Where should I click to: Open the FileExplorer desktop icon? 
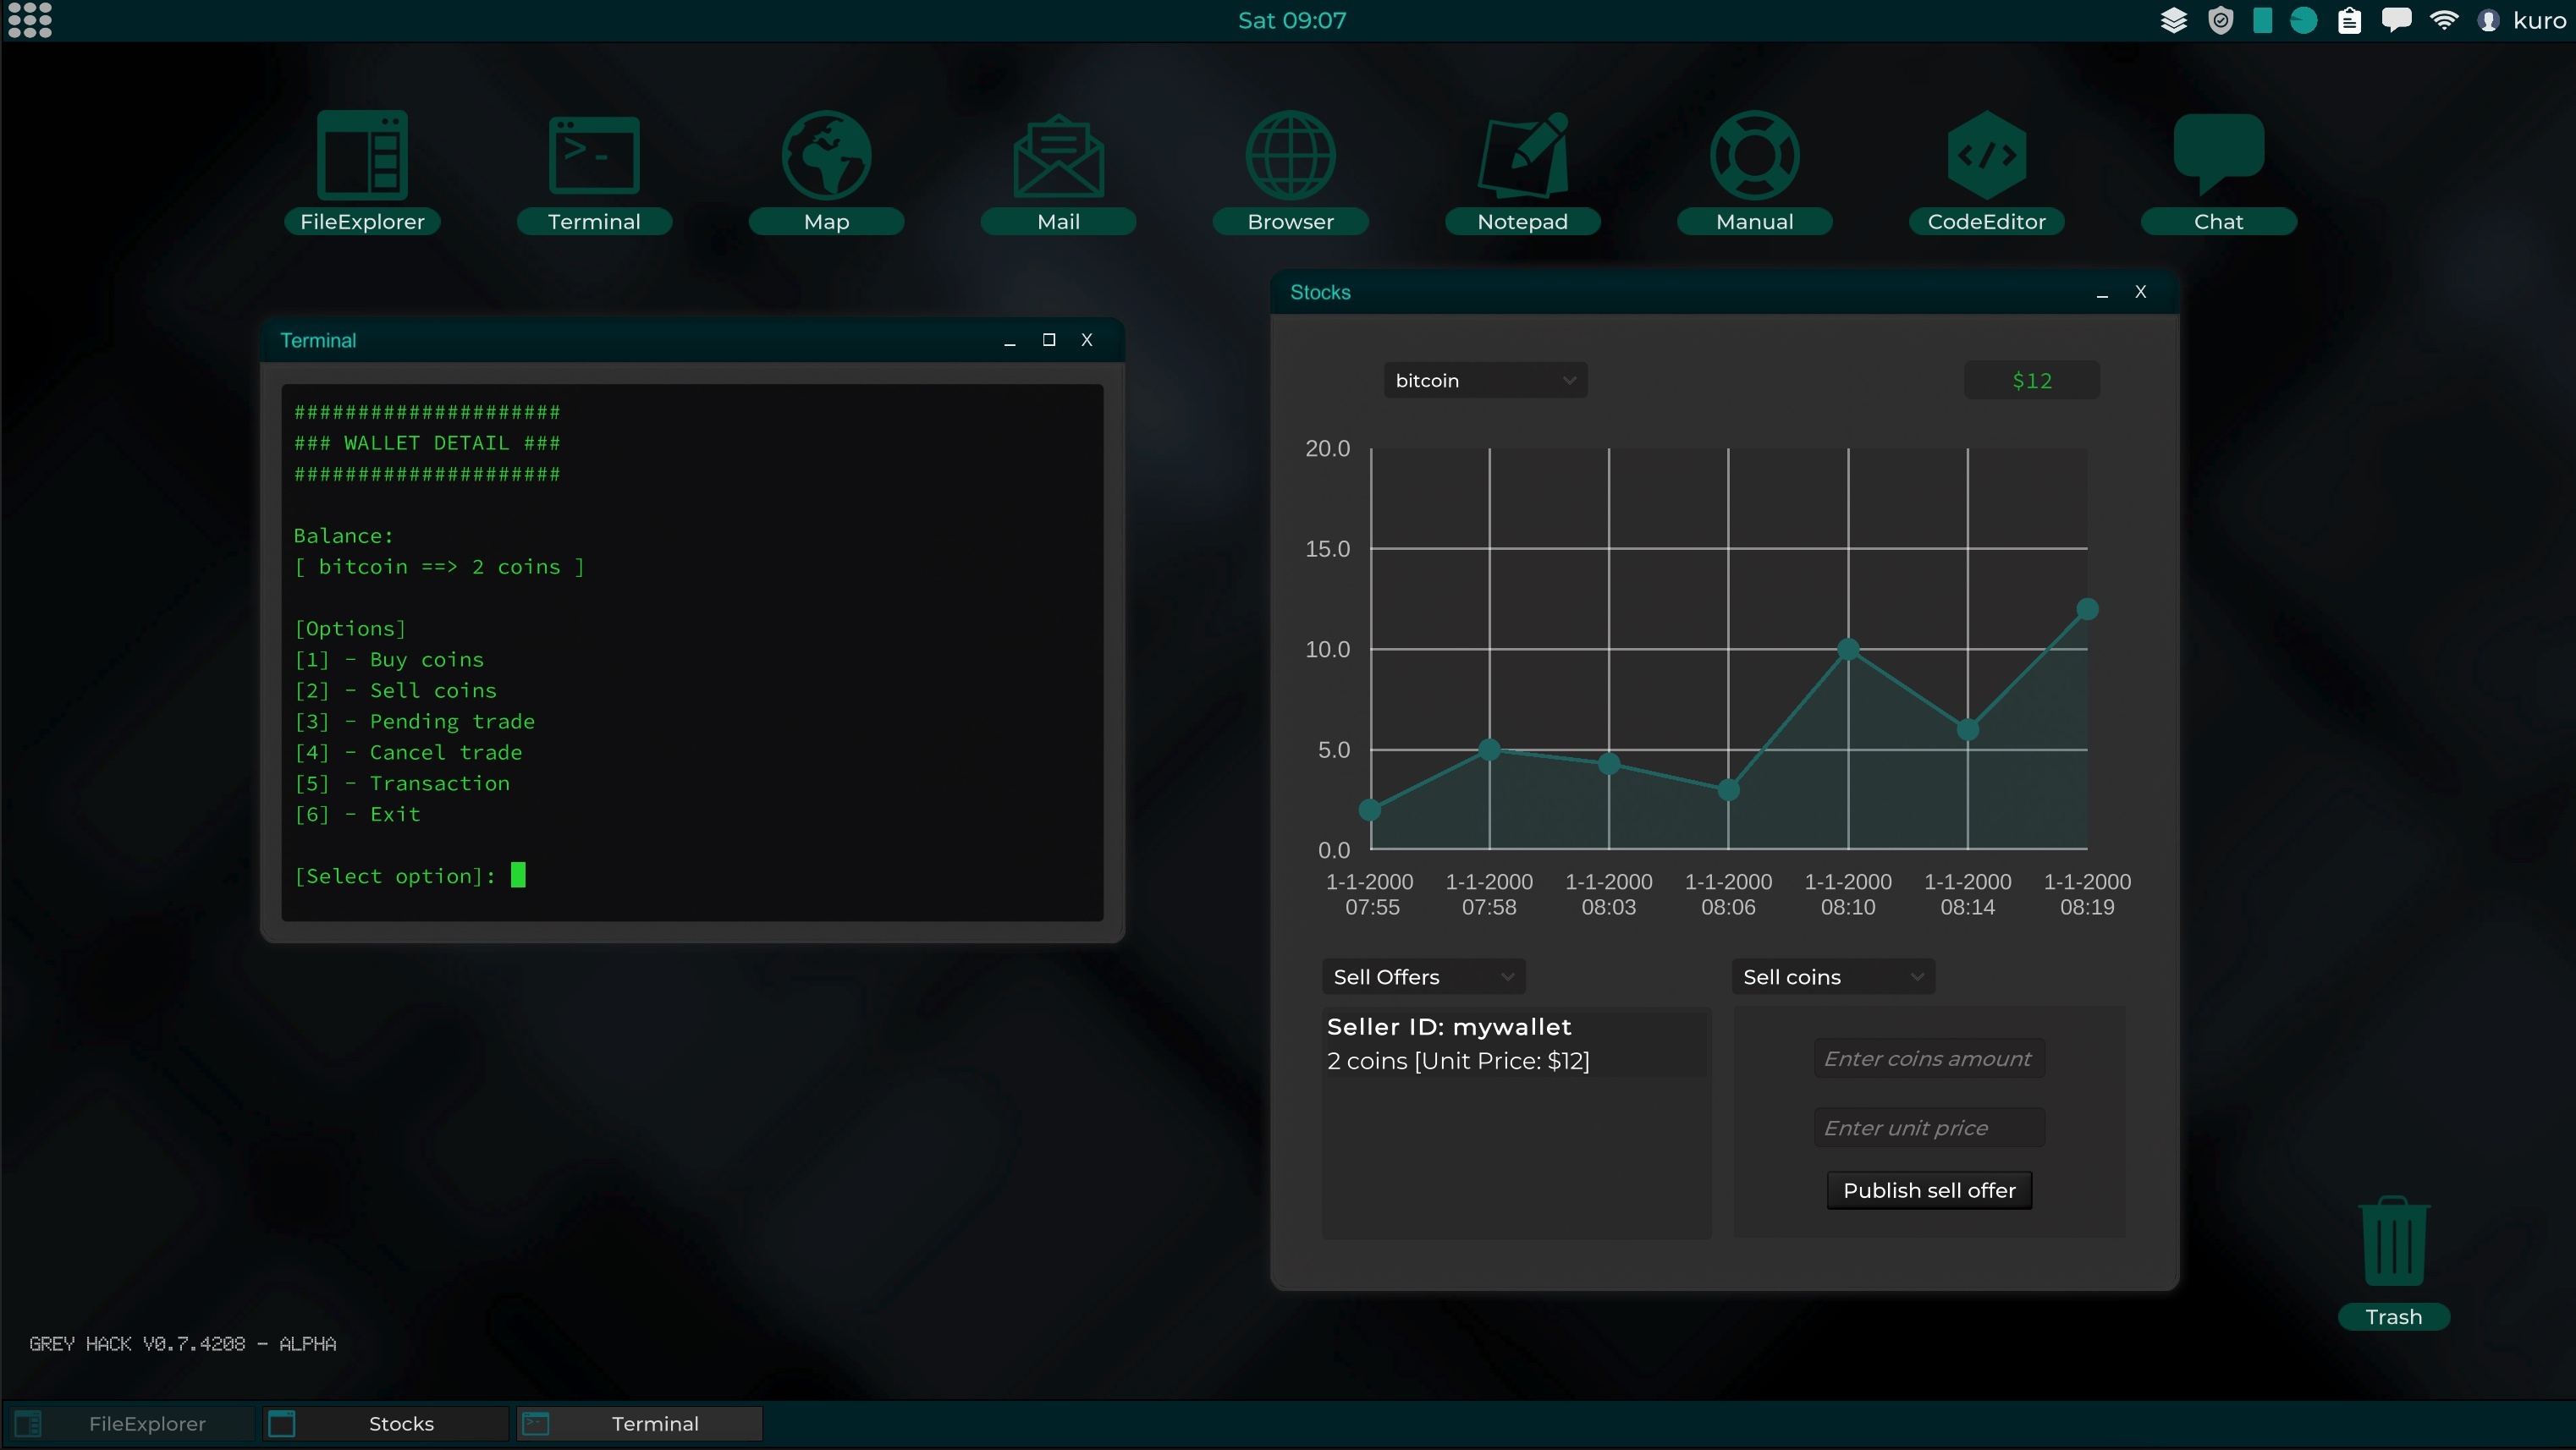[x=362, y=156]
